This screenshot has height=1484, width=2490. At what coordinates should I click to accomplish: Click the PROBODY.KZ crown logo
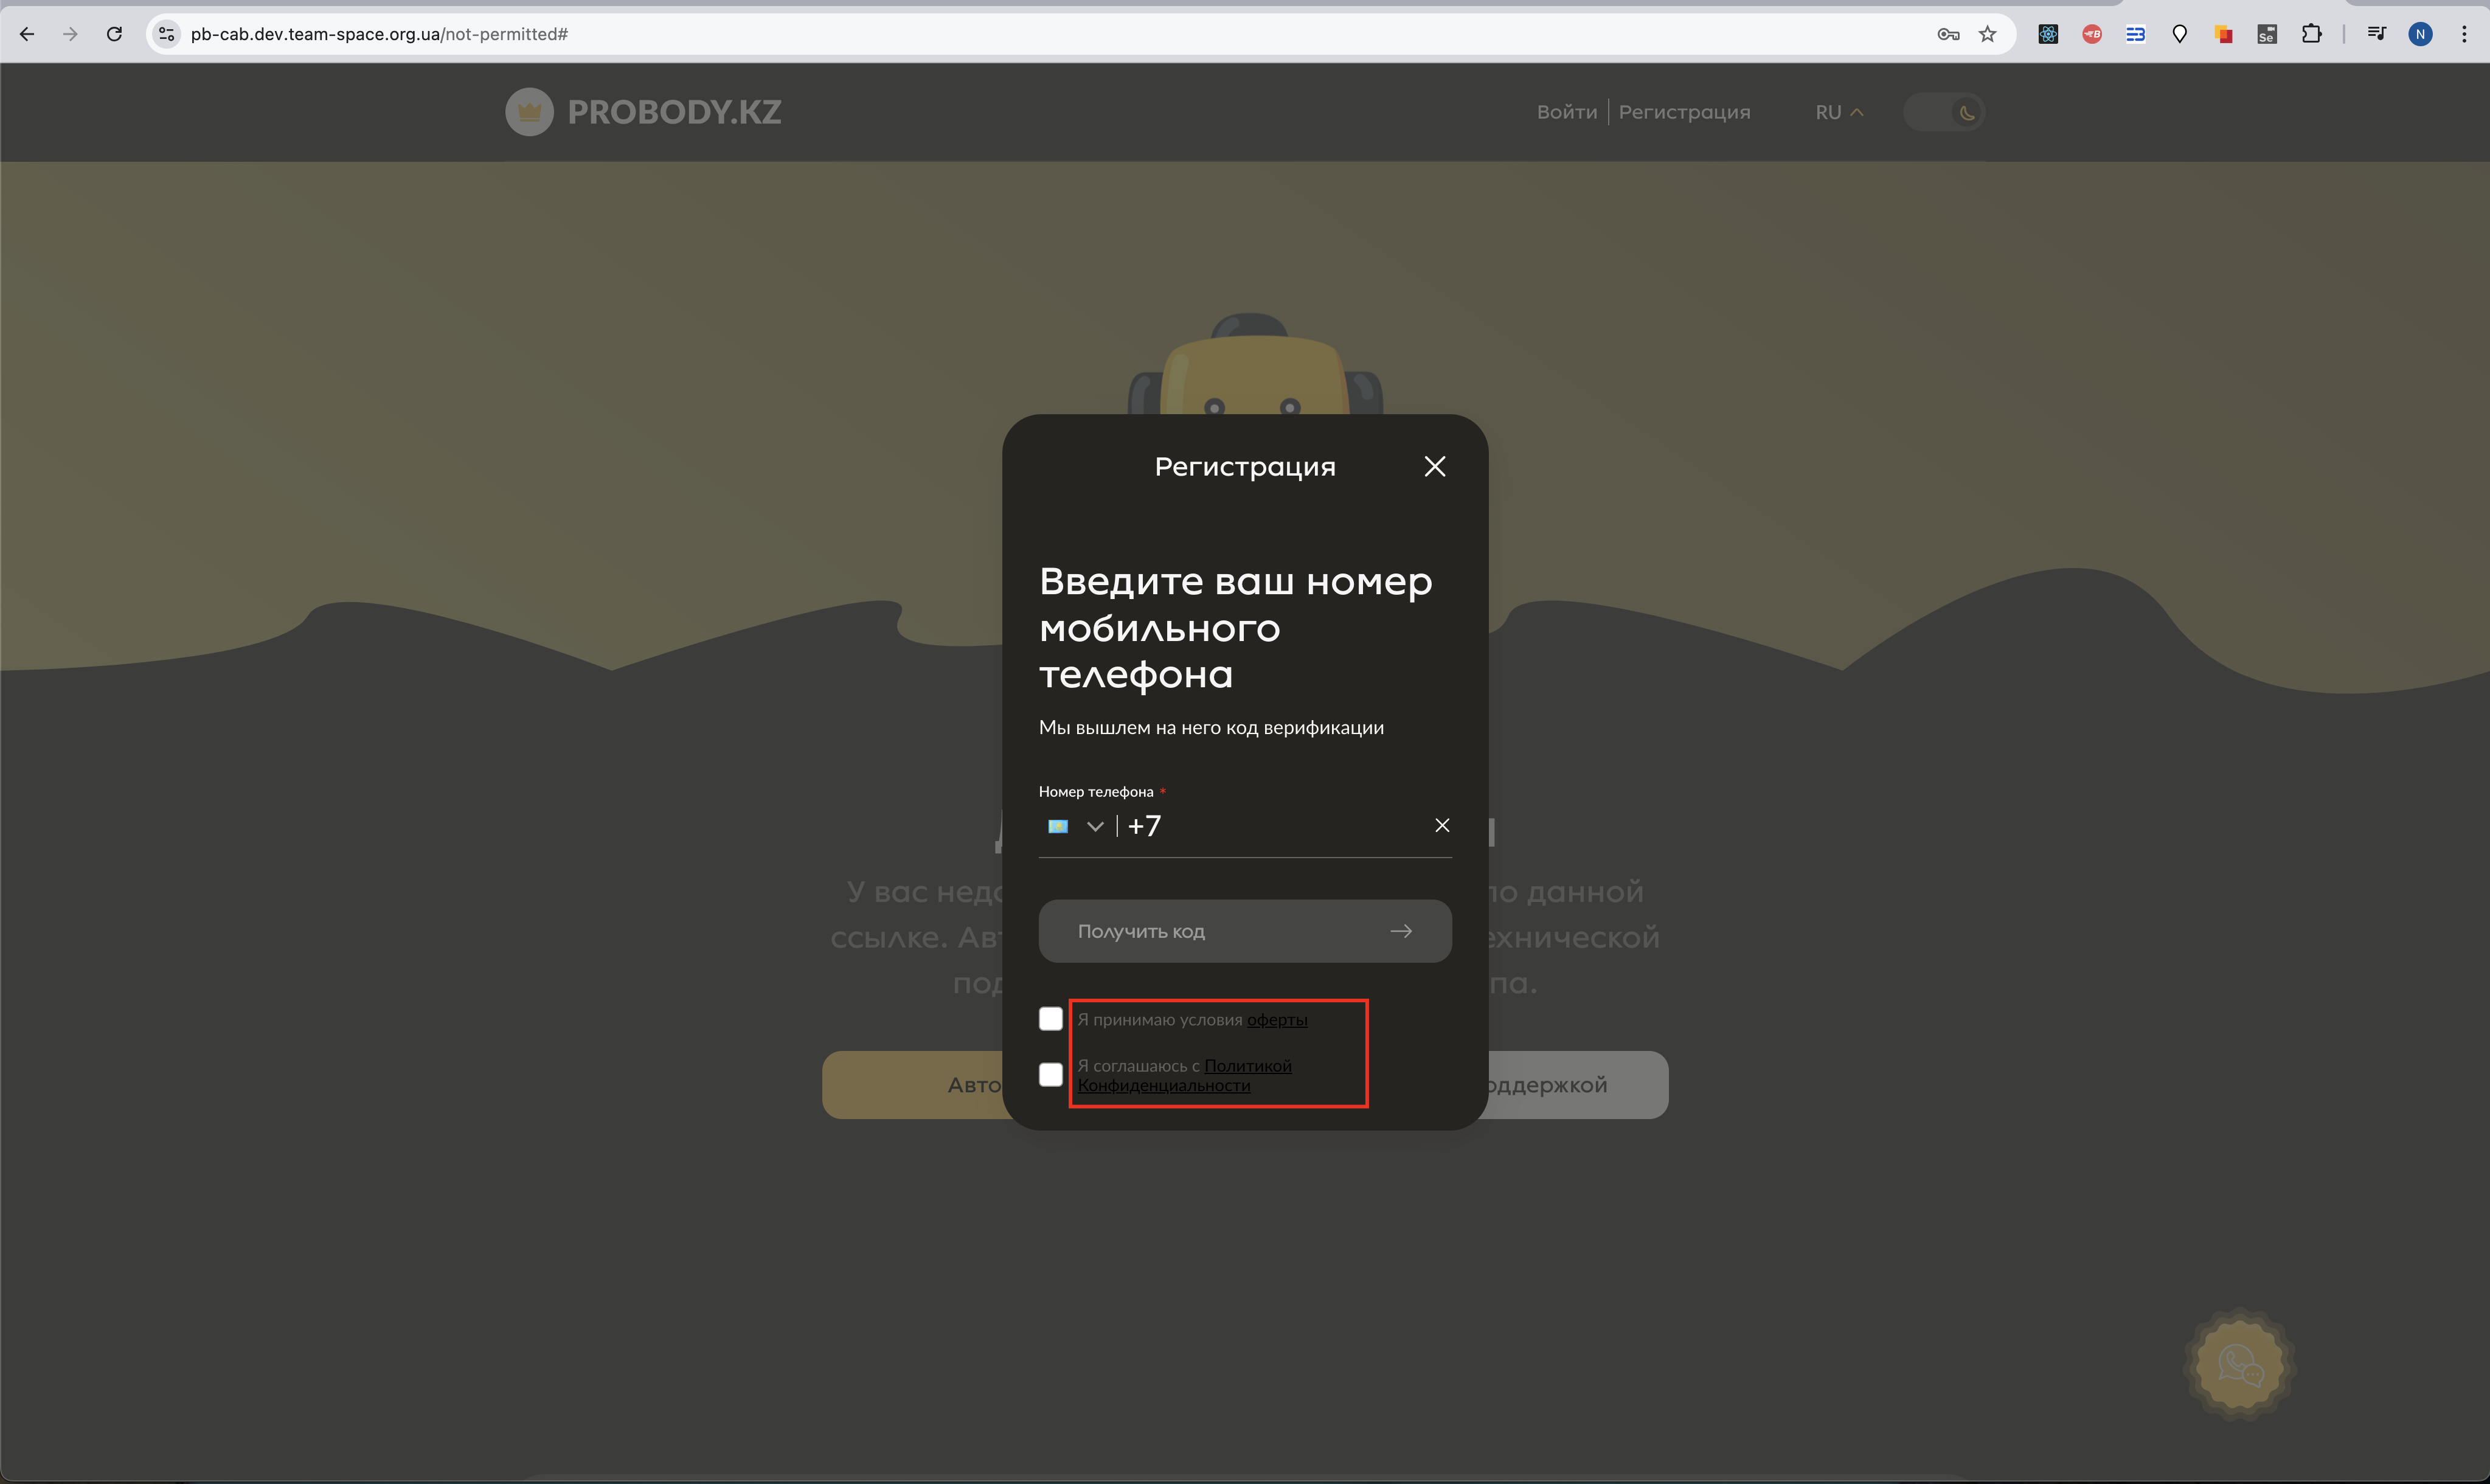tap(529, 112)
